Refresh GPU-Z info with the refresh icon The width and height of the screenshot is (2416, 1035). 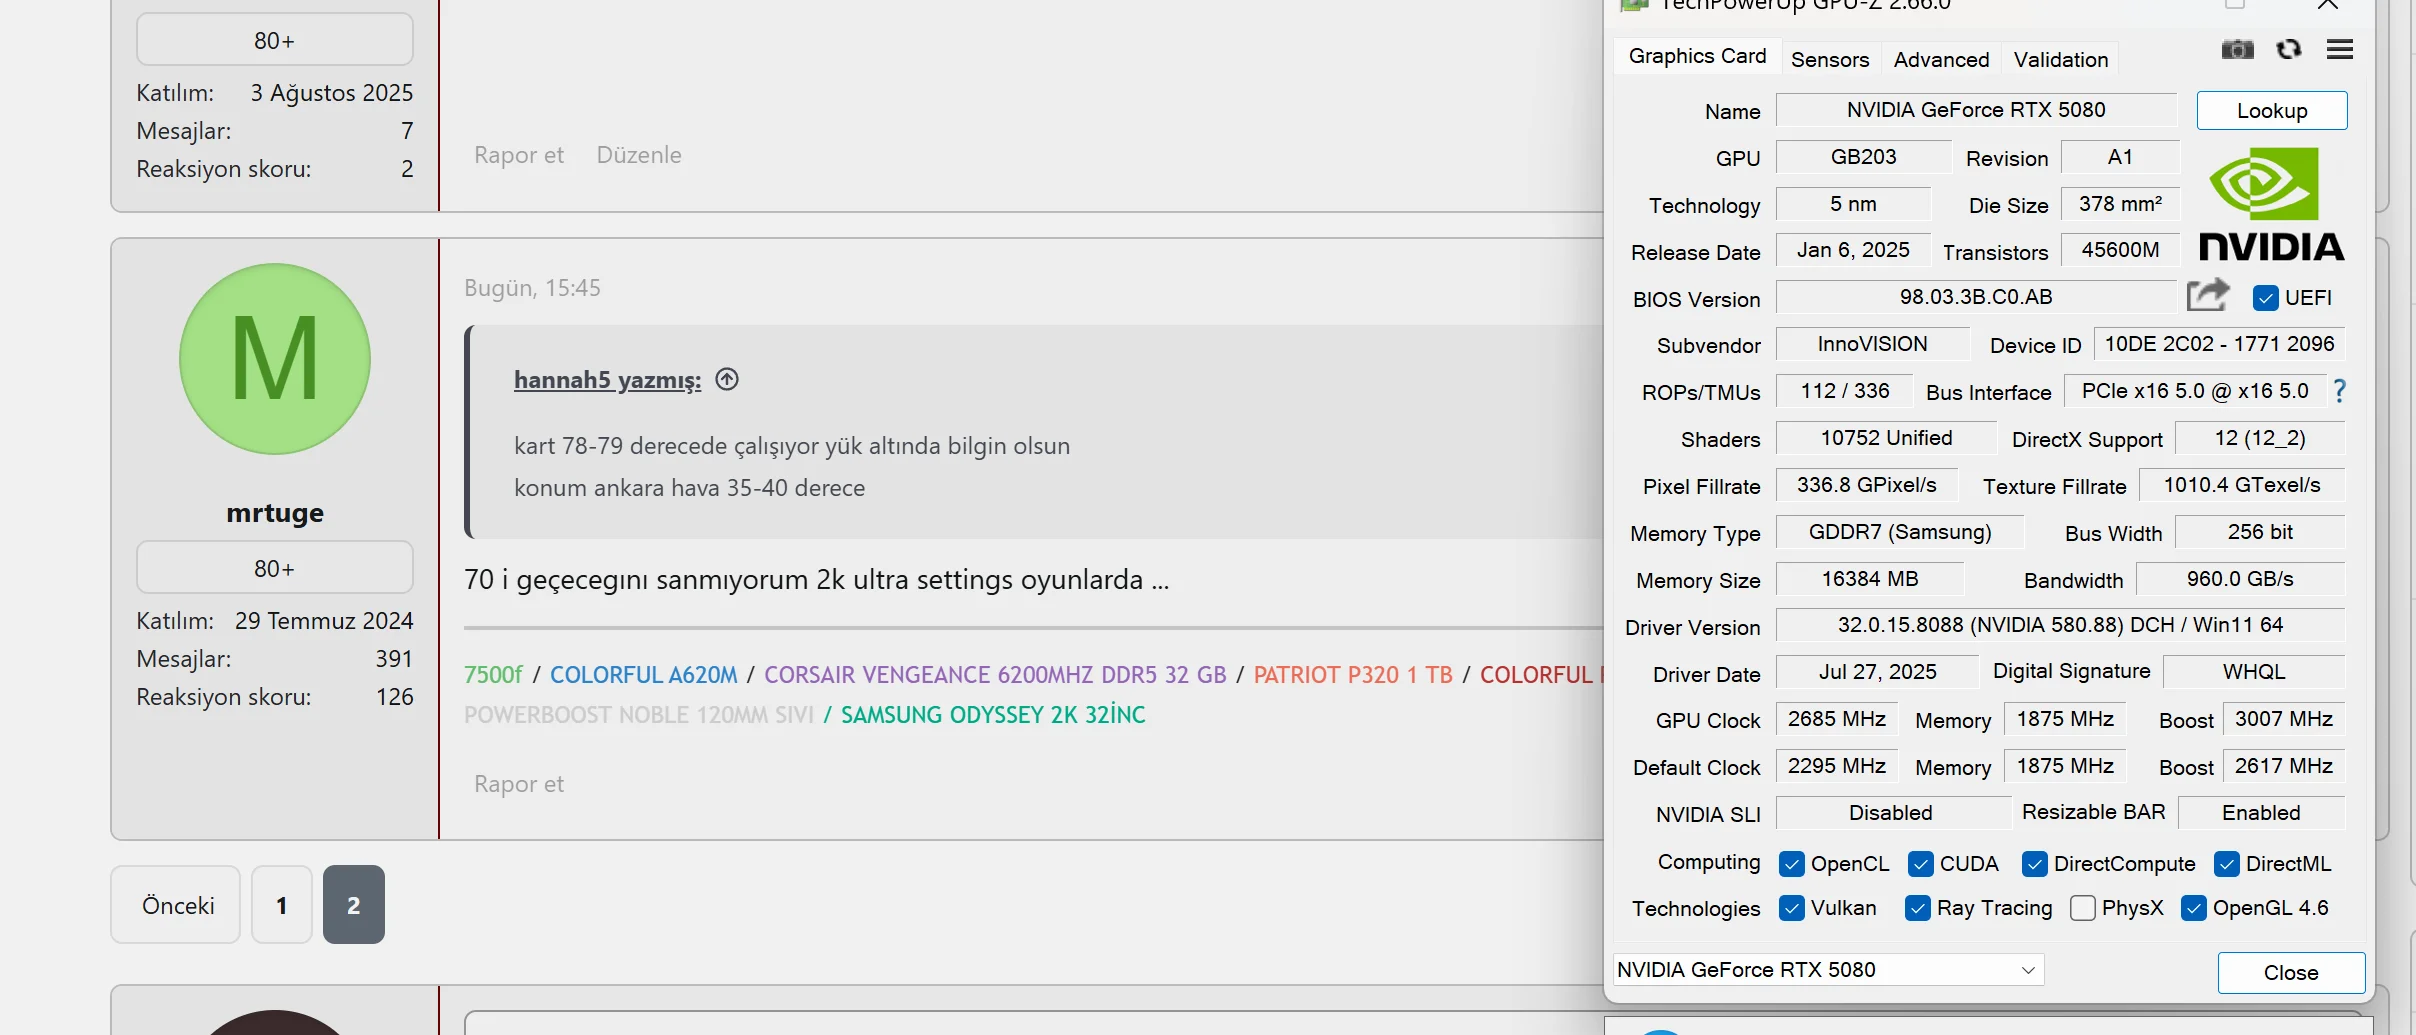(2289, 49)
